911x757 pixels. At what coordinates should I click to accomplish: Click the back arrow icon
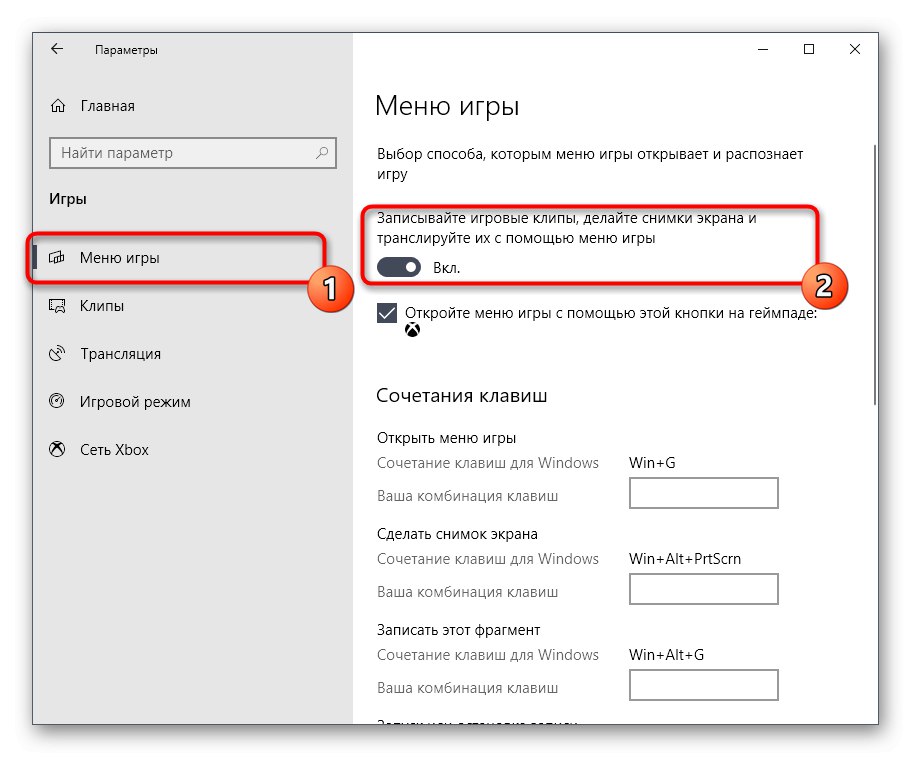57,49
